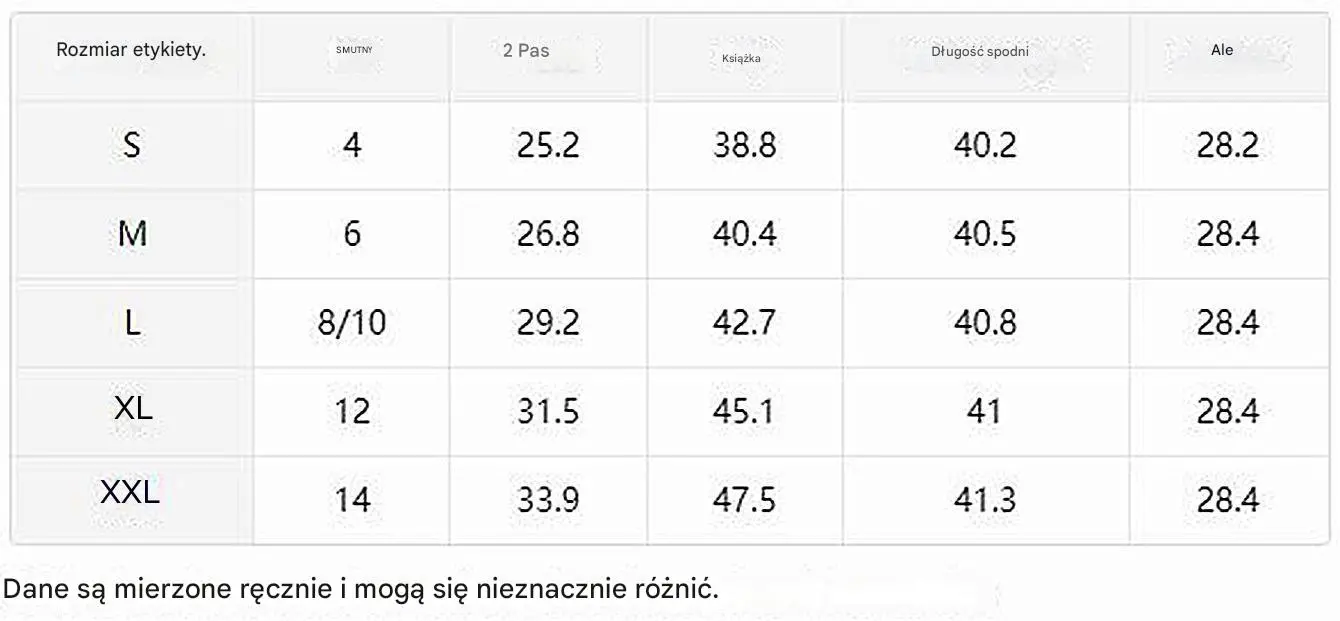
Task: Click the '2 Pas' column header
Action: (526, 50)
